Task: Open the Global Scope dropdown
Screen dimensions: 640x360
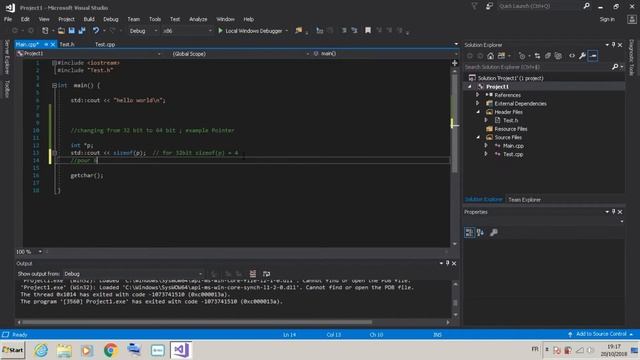Action: click(240, 54)
